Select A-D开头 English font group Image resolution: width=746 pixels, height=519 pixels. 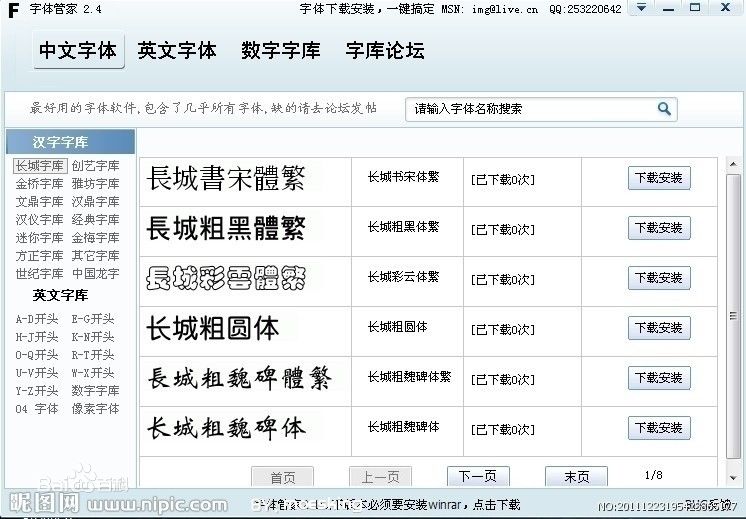[39, 319]
